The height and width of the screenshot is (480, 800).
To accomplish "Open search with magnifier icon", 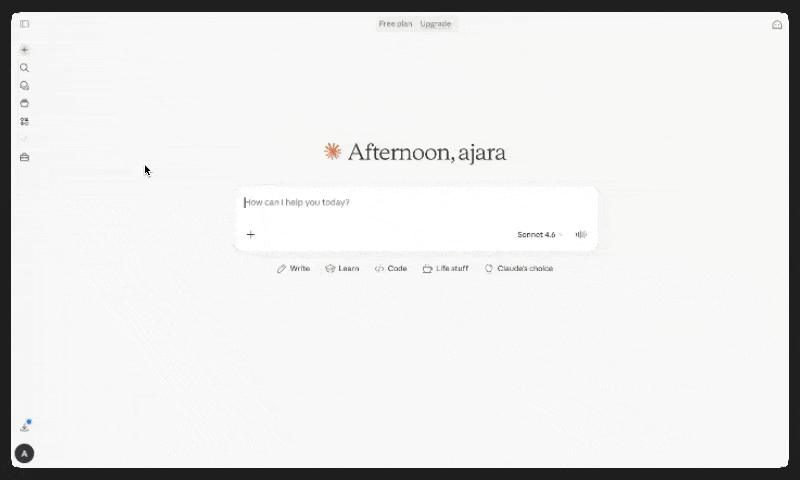I will click(x=24, y=68).
